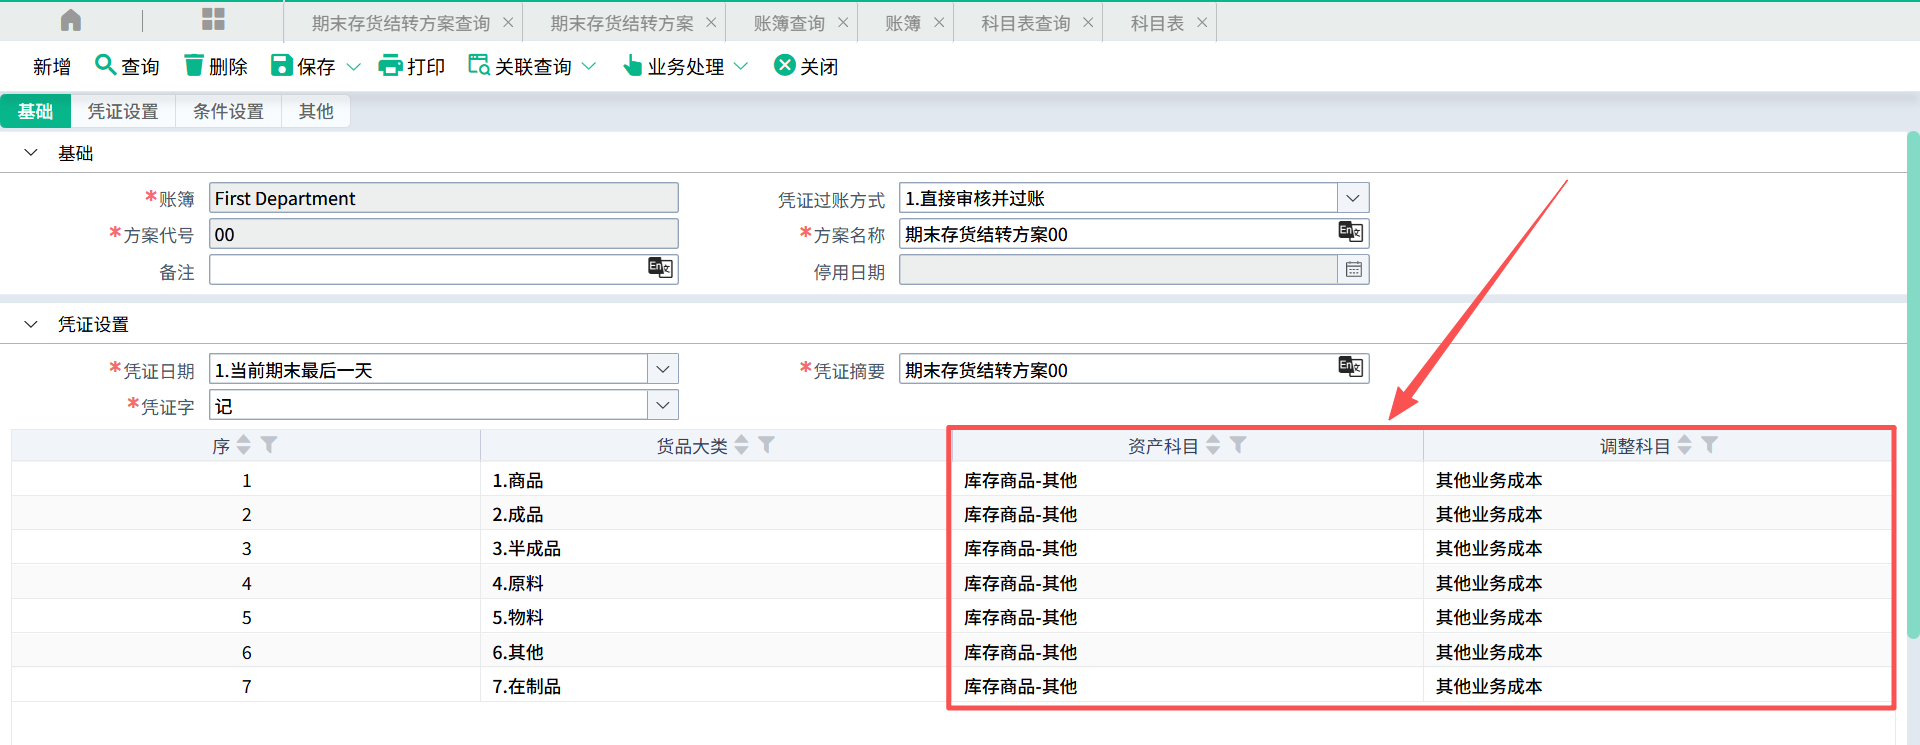The height and width of the screenshot is (745, 1920).
Task: Collapse the 基础 section
Action: (31, 153)
